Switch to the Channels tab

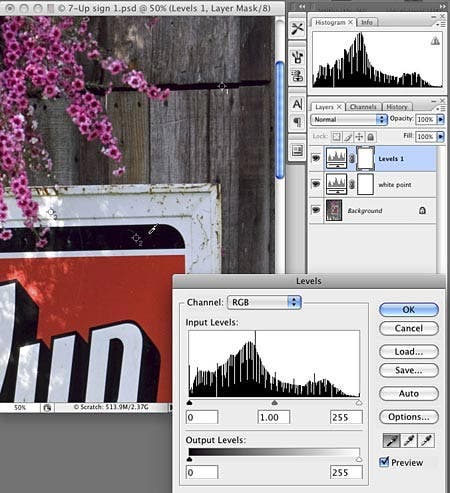tap(363, 107)
